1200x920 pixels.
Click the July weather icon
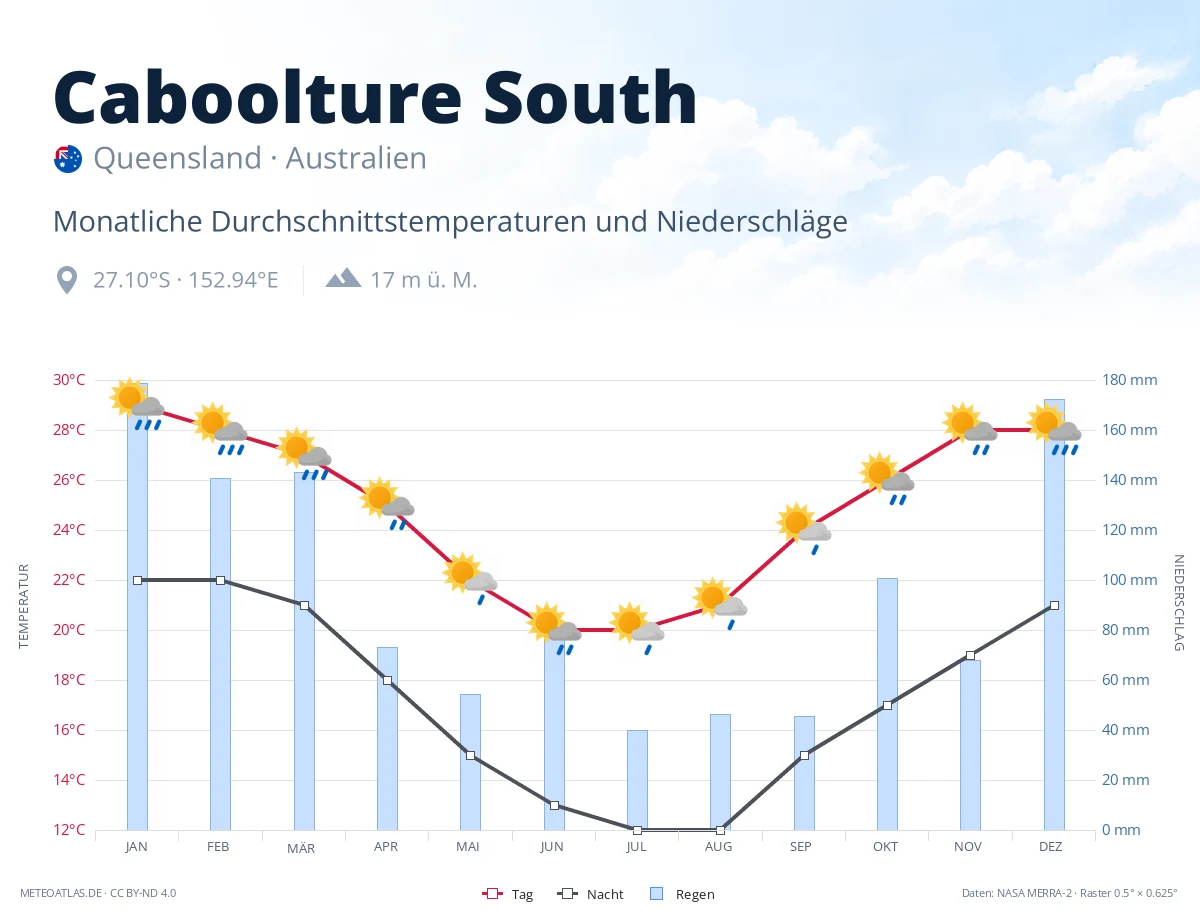(638, 629)
